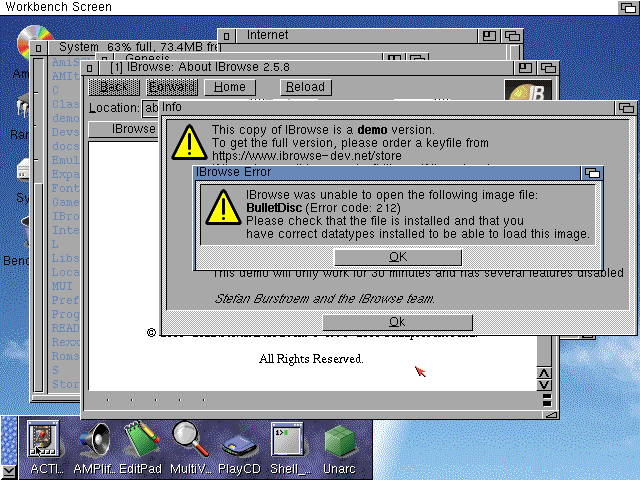Click IBrowse scroll down arrow
Viewport: 640px width, 480px height.
544,385
